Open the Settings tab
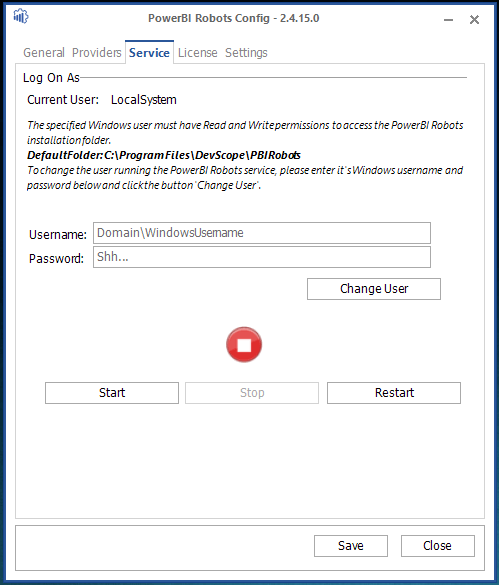The height and width of the screenshot is (585, 499). click(x=246, y=53)
